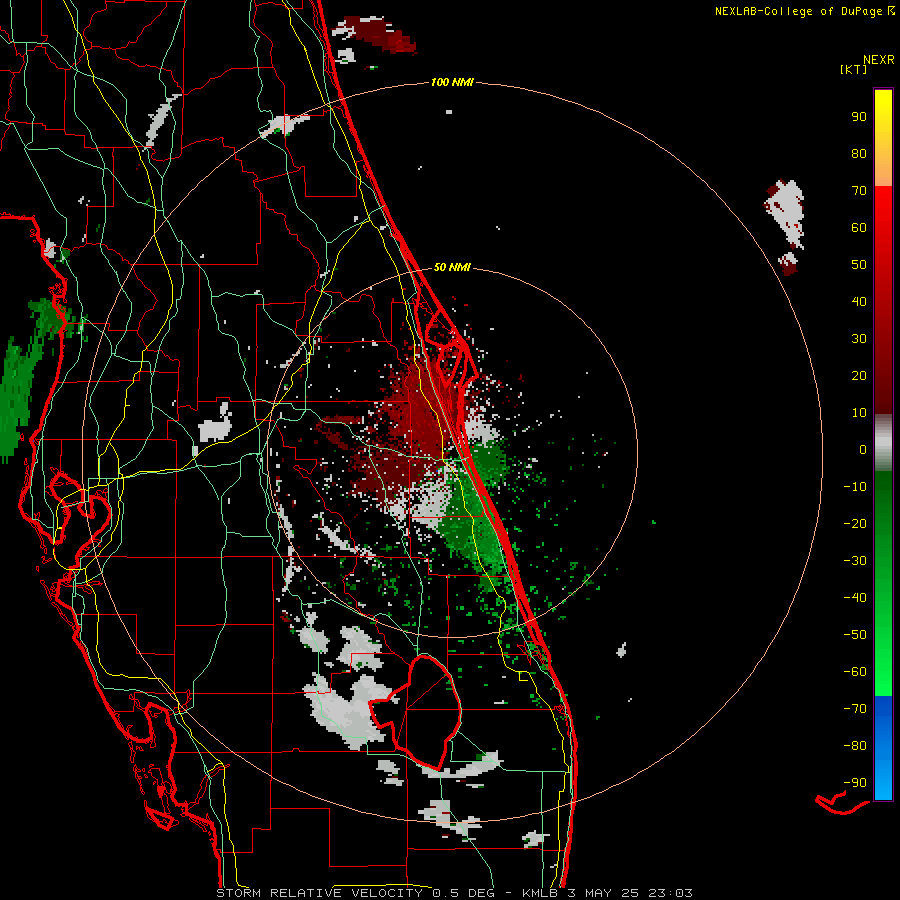The image size is (900, 900).
Task: Click the 40 value on the velocity scale
Action: tap(859, 301)
